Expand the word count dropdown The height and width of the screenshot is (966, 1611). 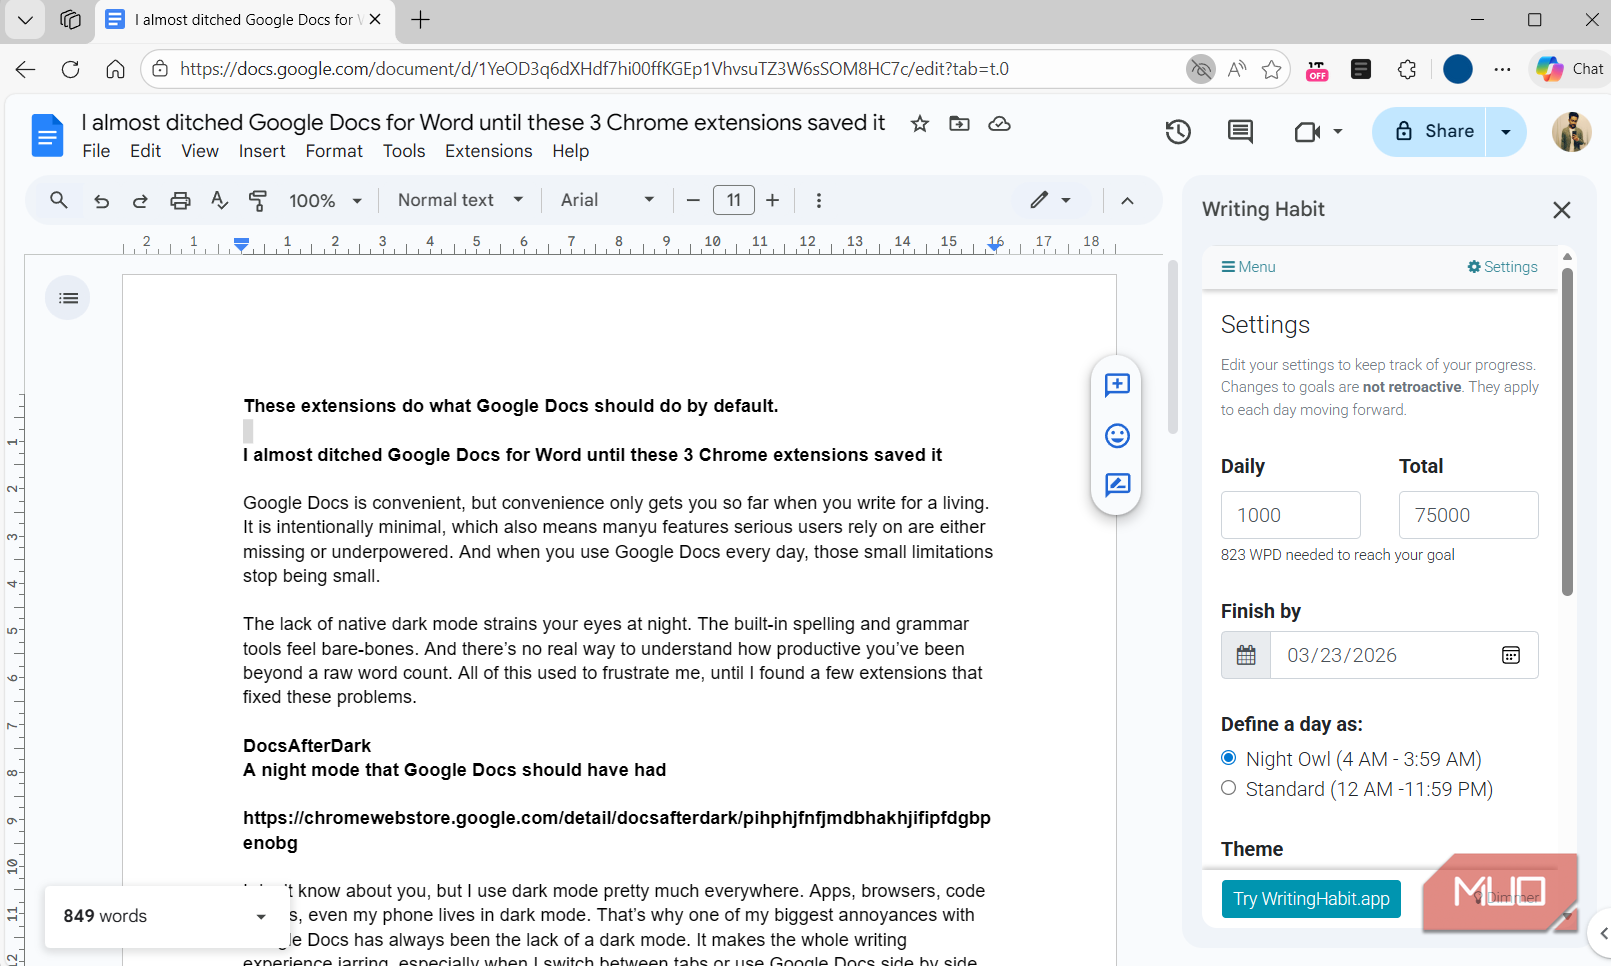(x=261, y=916)
